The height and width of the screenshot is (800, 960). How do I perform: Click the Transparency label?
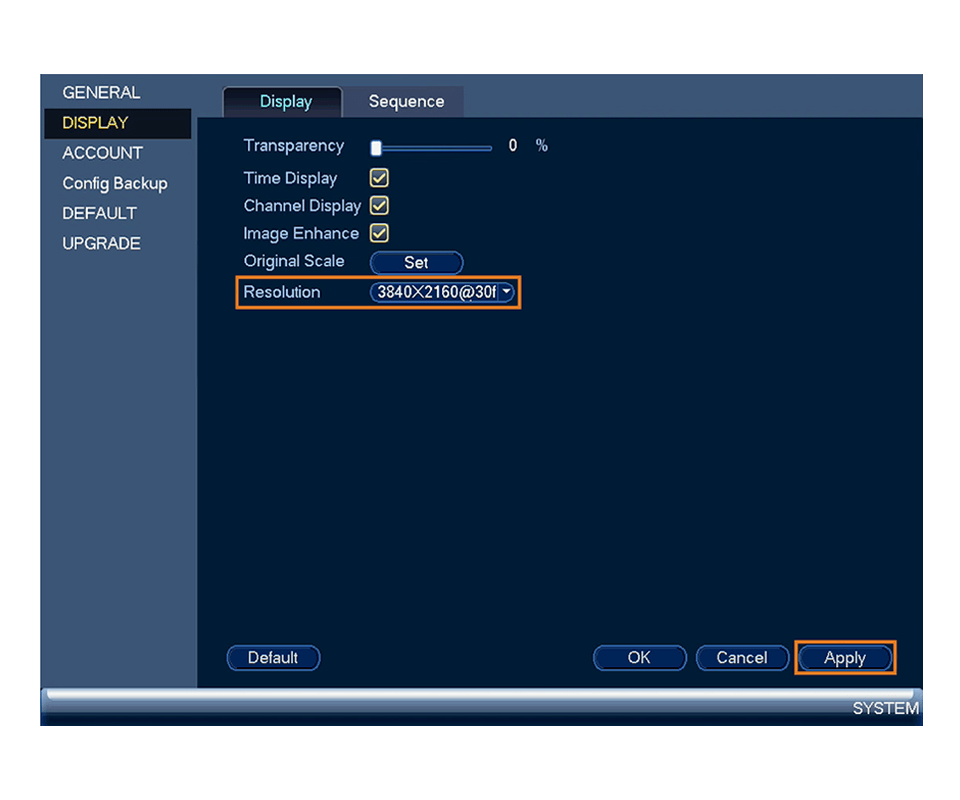click(x=293, y=146)
